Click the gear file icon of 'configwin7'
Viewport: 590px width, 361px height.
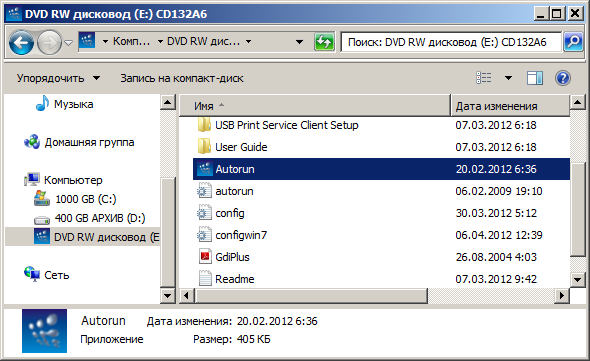(204, 235)
